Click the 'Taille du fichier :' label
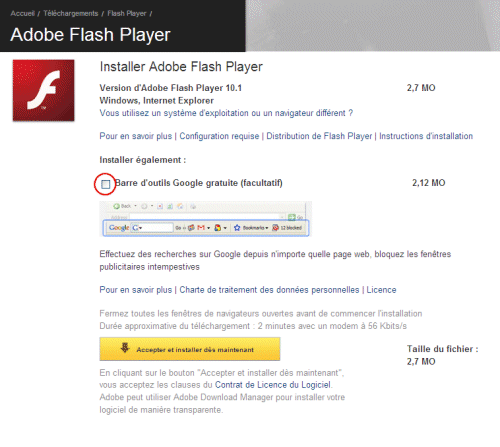This screenshot has width=500, height=447. click(442, 349)
